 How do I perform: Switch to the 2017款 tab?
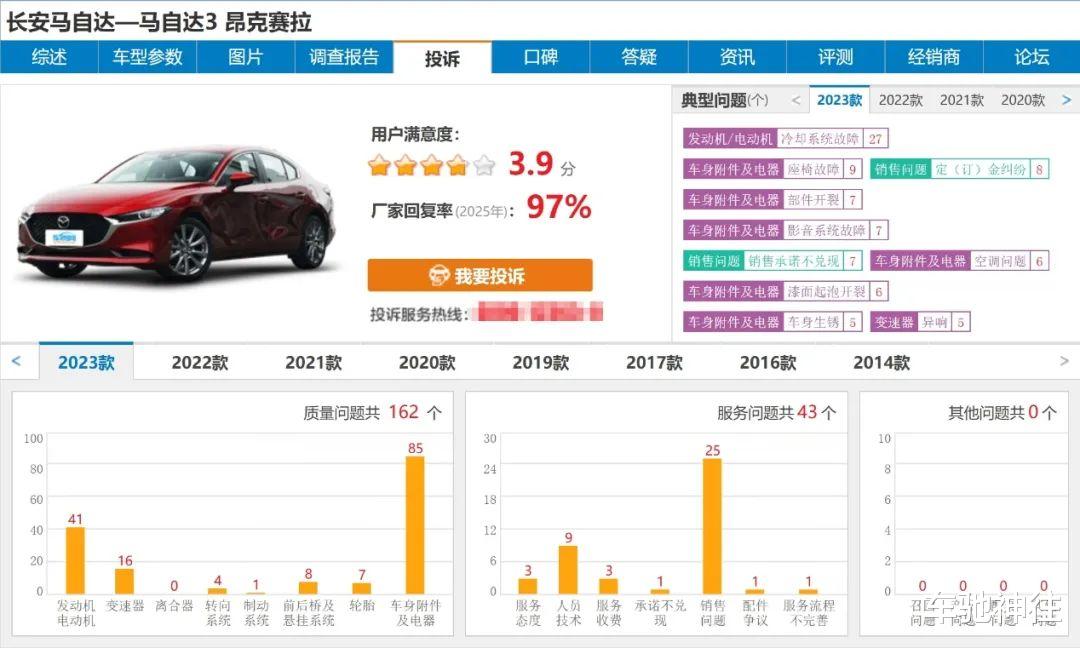[x=654, y=362]
